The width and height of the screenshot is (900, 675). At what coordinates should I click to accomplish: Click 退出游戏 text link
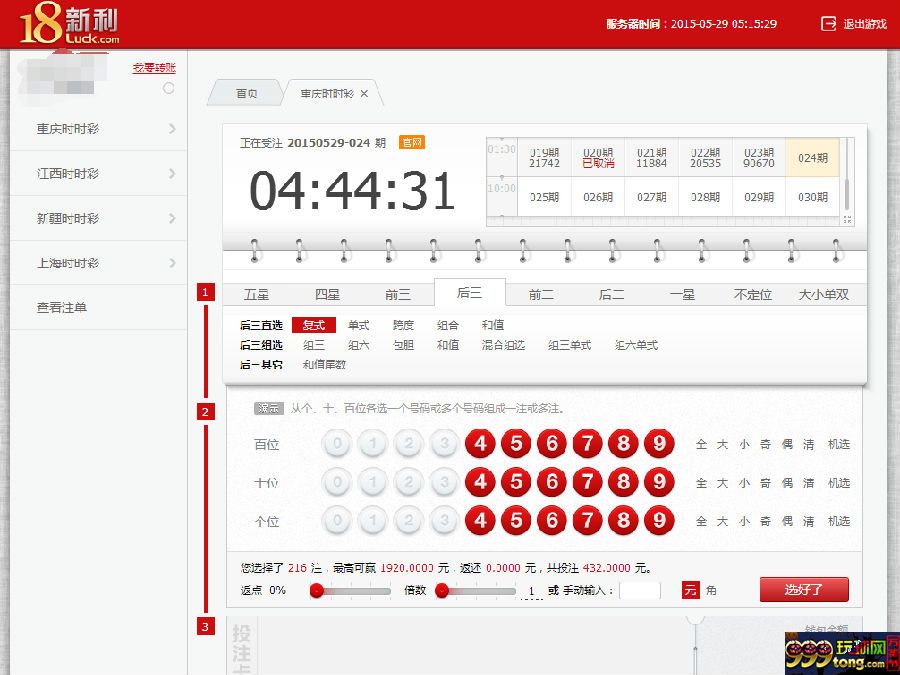(865, 24)
